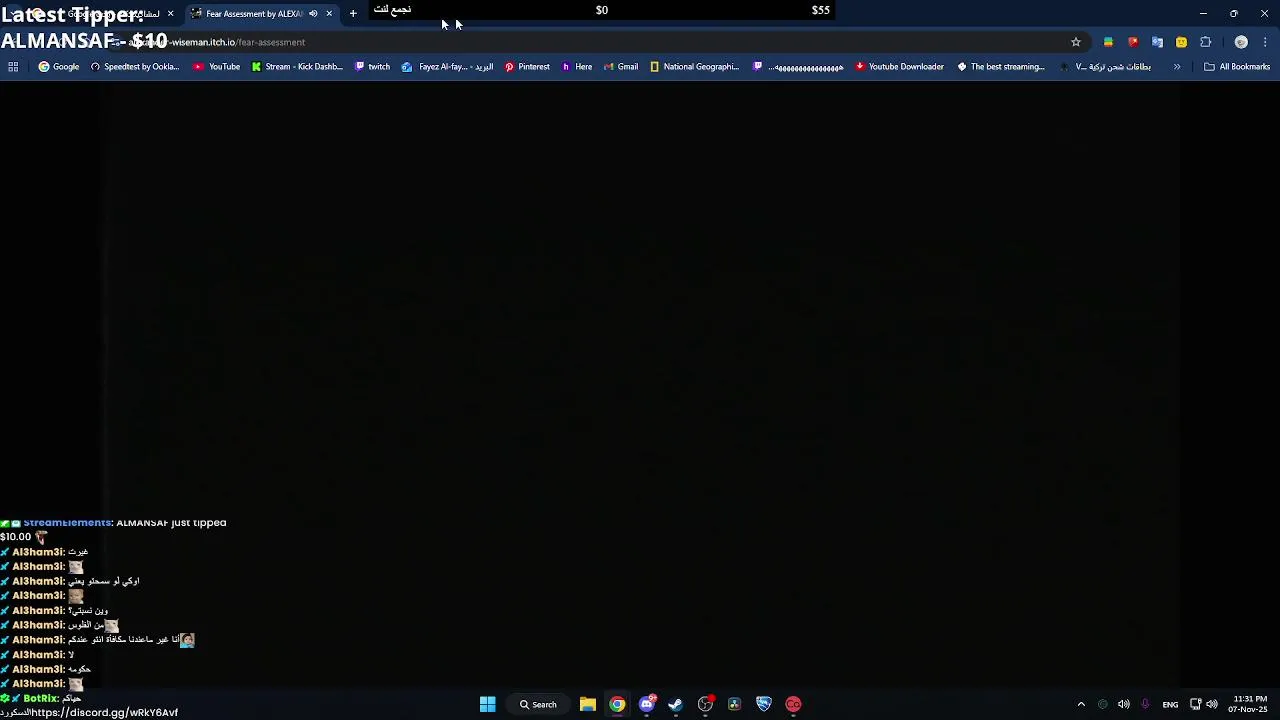
Task: Open the Stream - Kick Dashboard bookmark
Action: click(297, 67)
